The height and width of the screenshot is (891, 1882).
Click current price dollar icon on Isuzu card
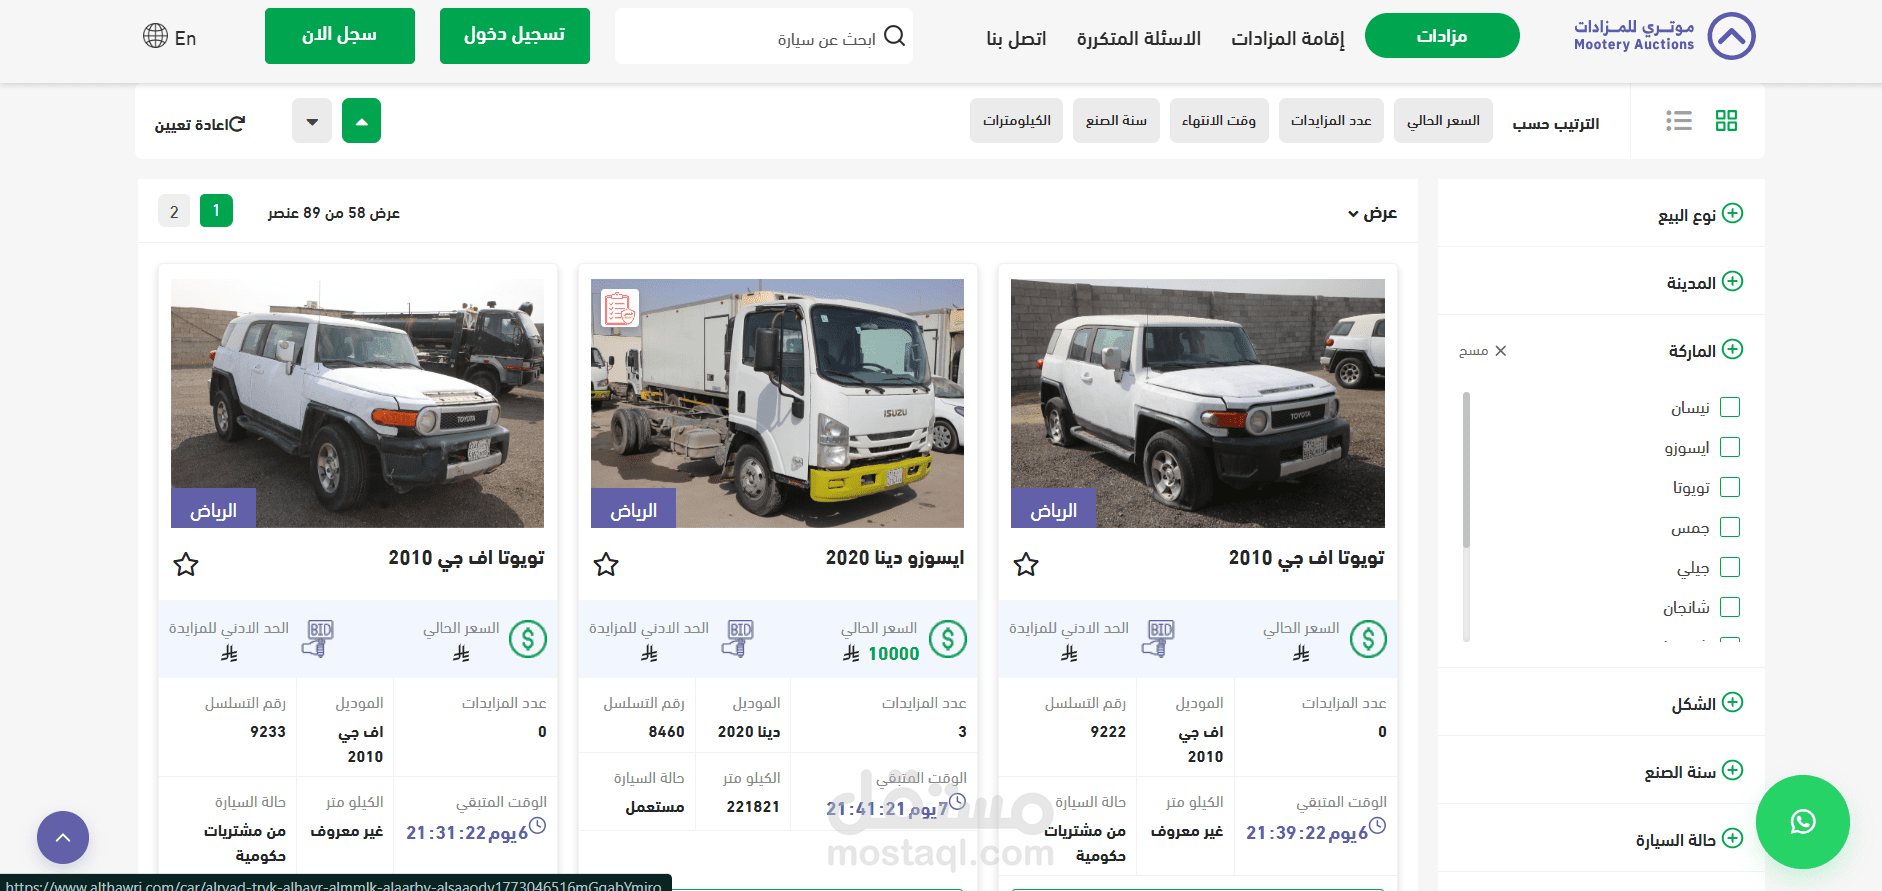pos(948,639)
